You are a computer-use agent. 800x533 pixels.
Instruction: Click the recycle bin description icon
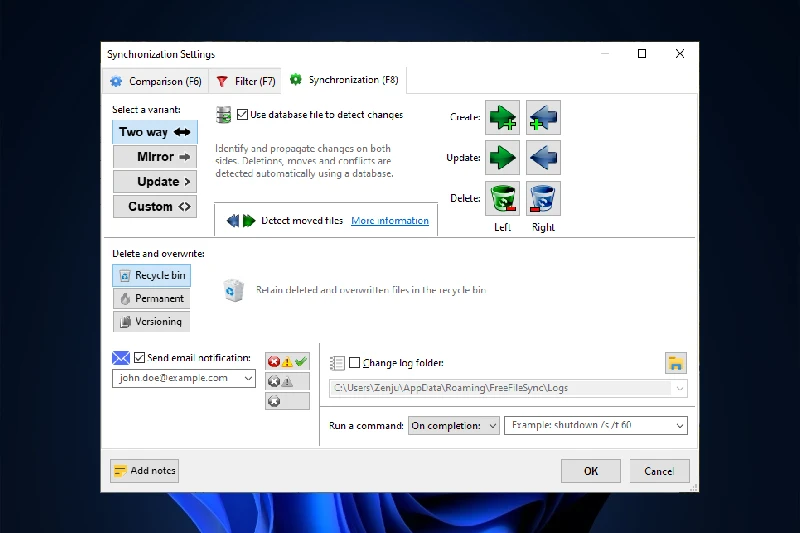click(234, 290)
